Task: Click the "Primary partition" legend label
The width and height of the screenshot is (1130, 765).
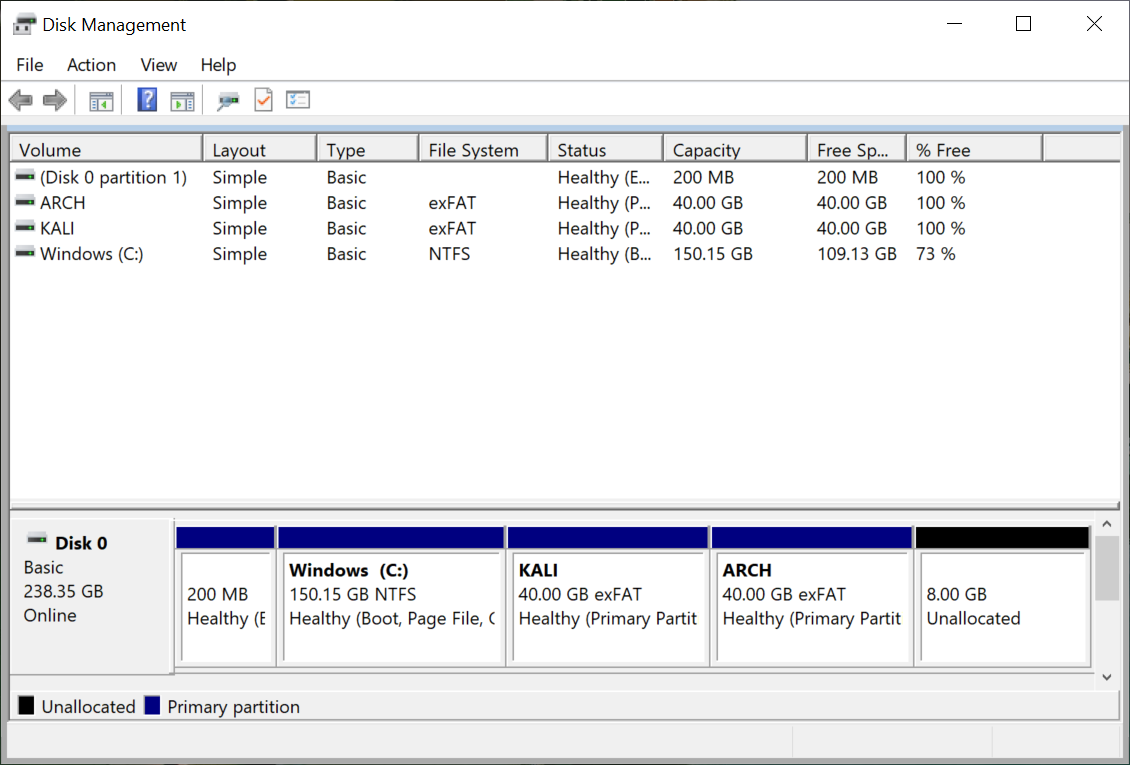Action: (233, 707)
